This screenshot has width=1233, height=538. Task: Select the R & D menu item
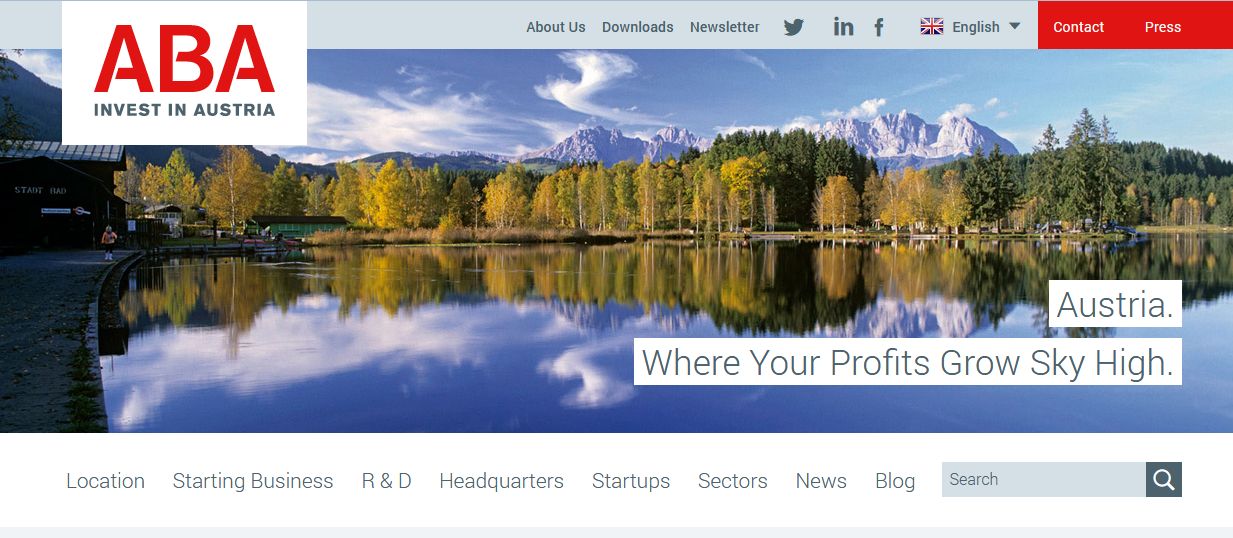[386, 481]
